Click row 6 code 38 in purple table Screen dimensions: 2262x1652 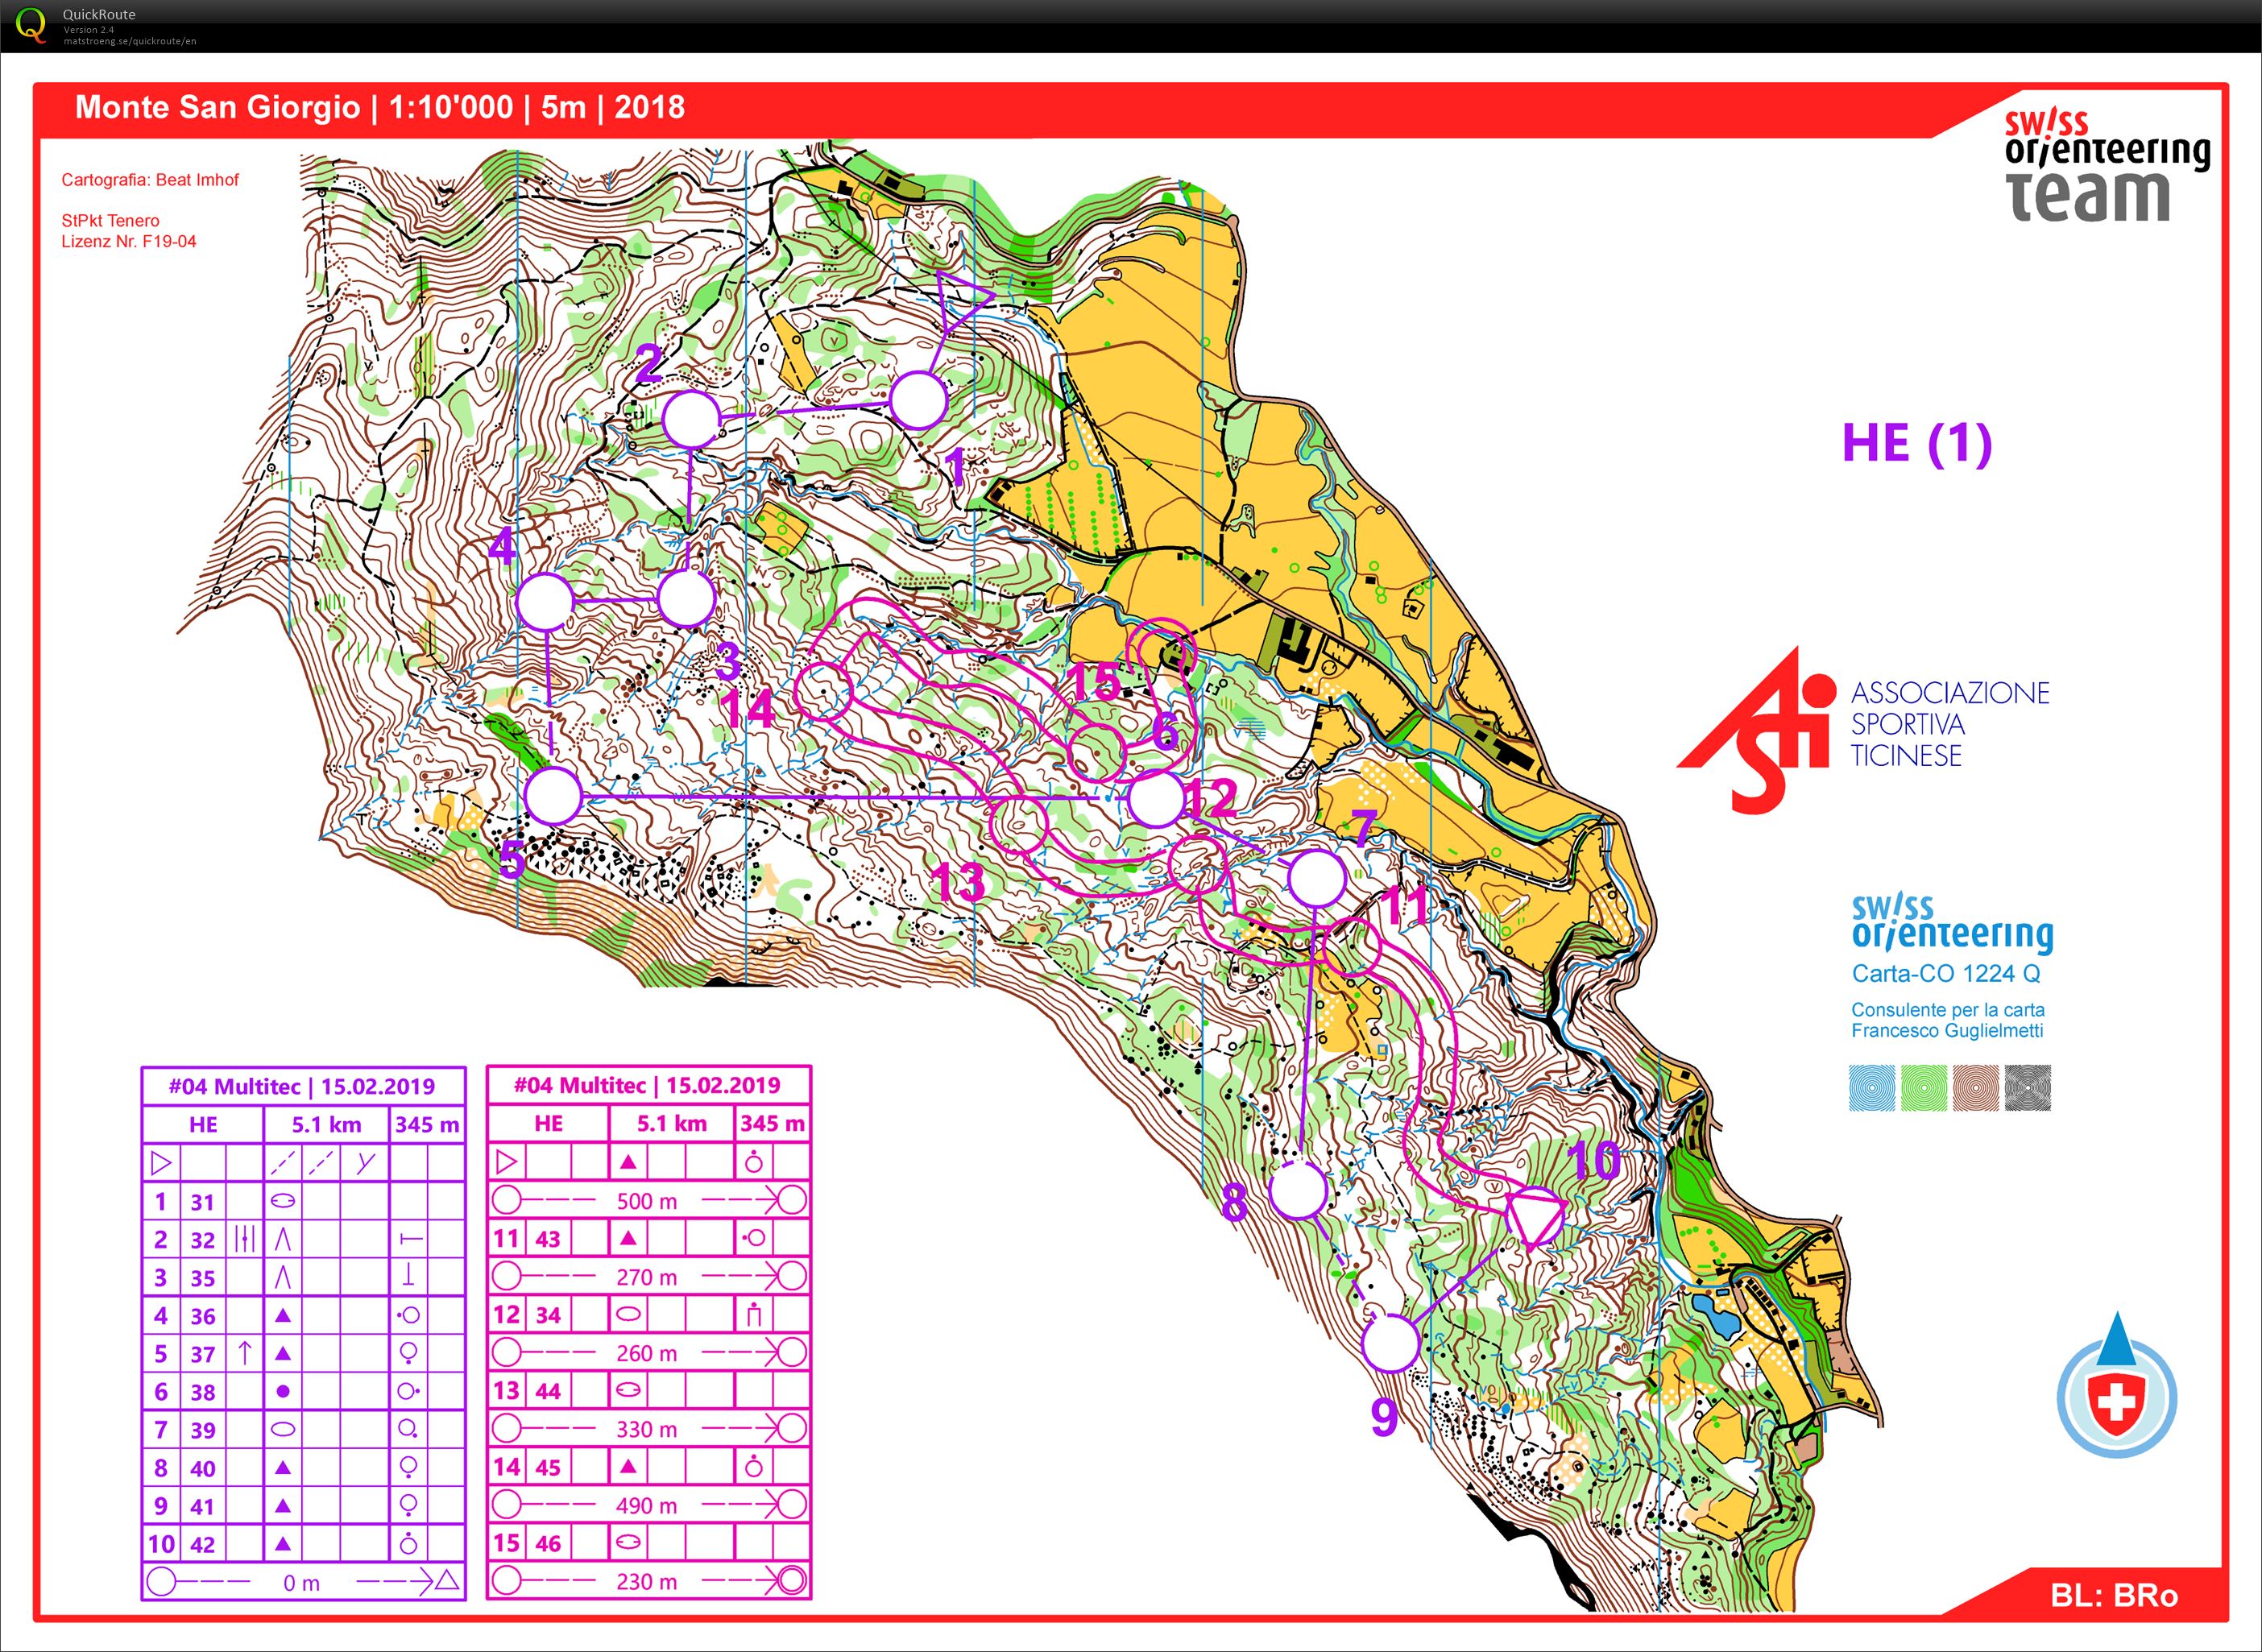click(203, 1392)
